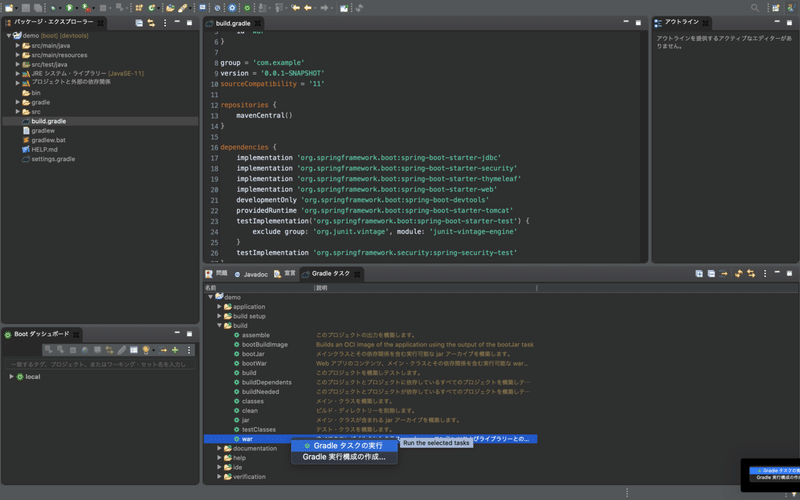Screen dimensions: 800x500
Task: Select HELP.md in Package Explorer
Action: click(x=44, y=149)
